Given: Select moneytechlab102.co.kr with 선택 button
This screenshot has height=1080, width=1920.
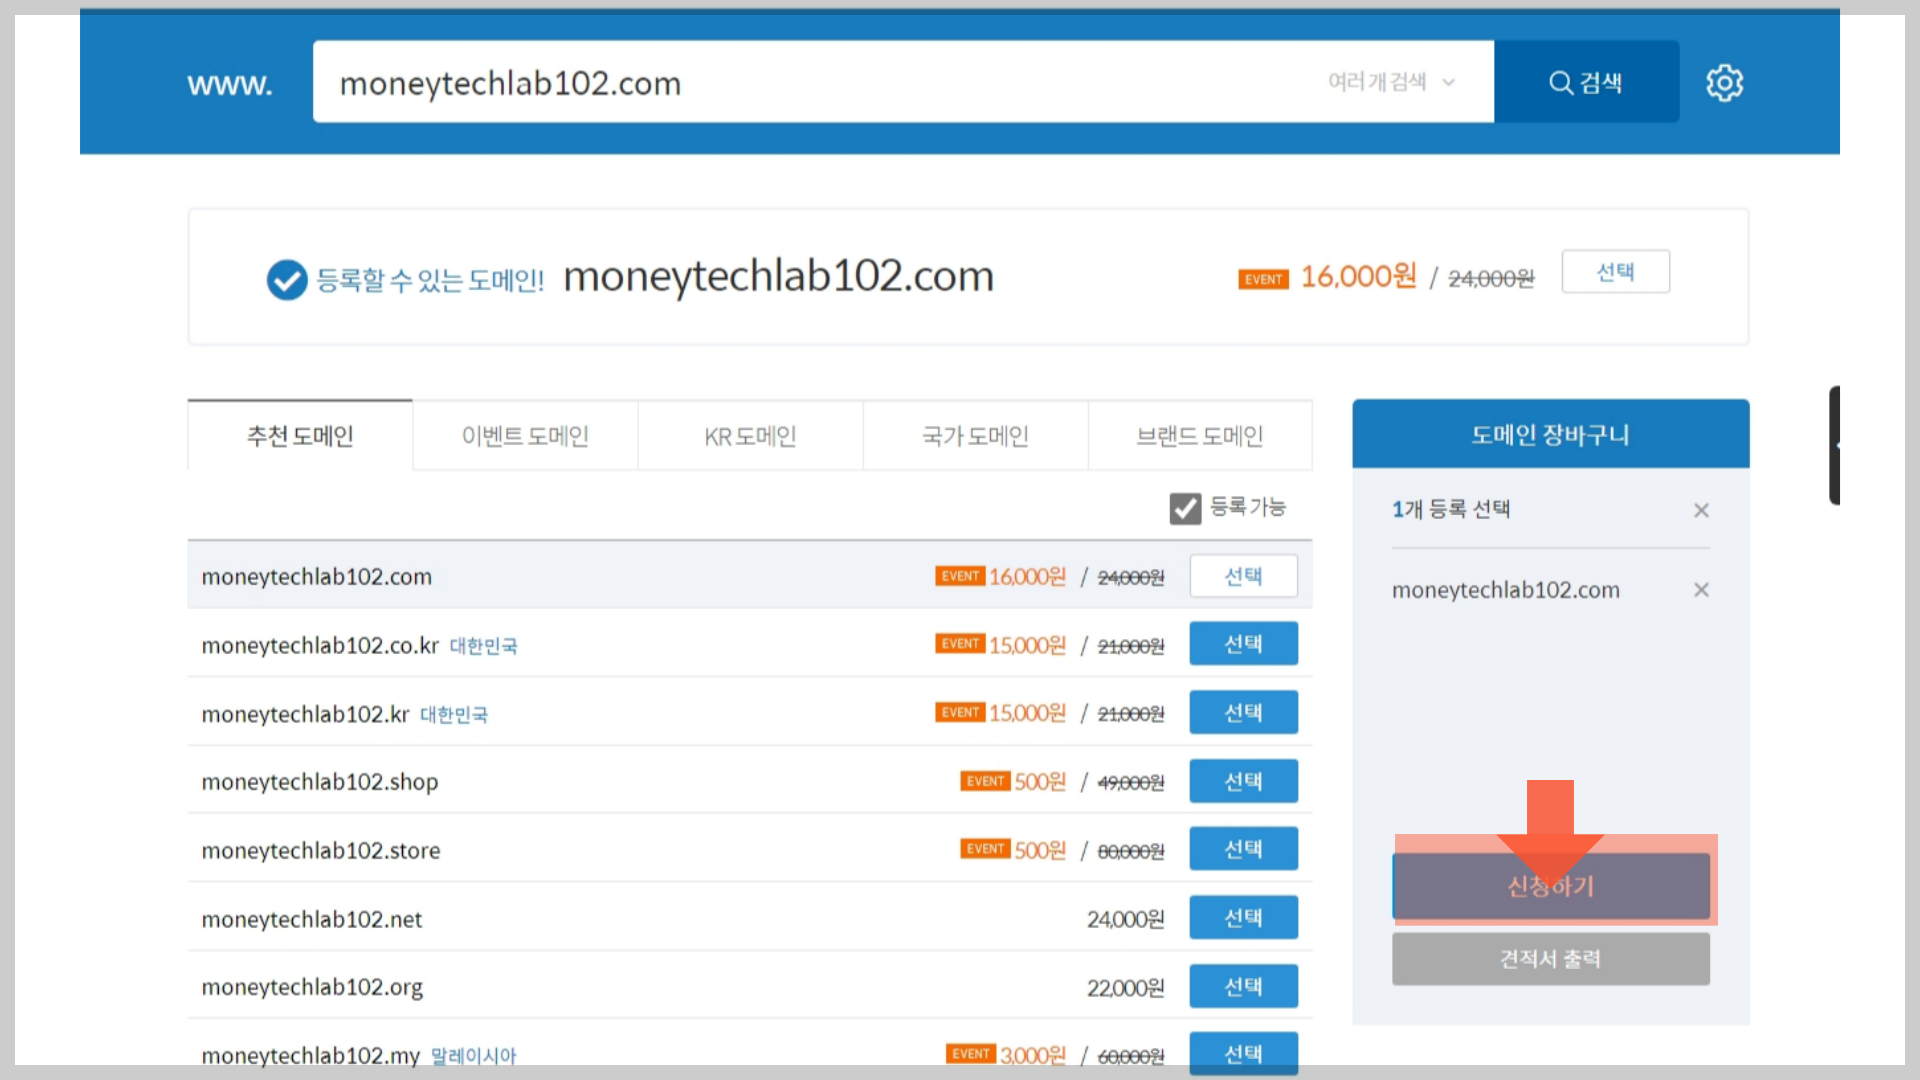Looking at the screenshot, I should pyautogui.click(x=1243, y=644).
